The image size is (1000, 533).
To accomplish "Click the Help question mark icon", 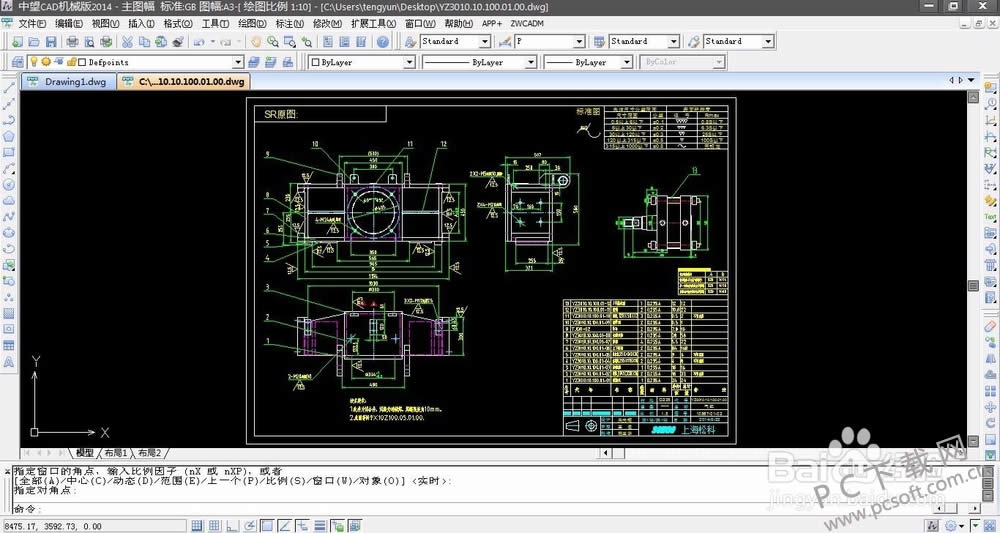I will (x=383, y=42).
